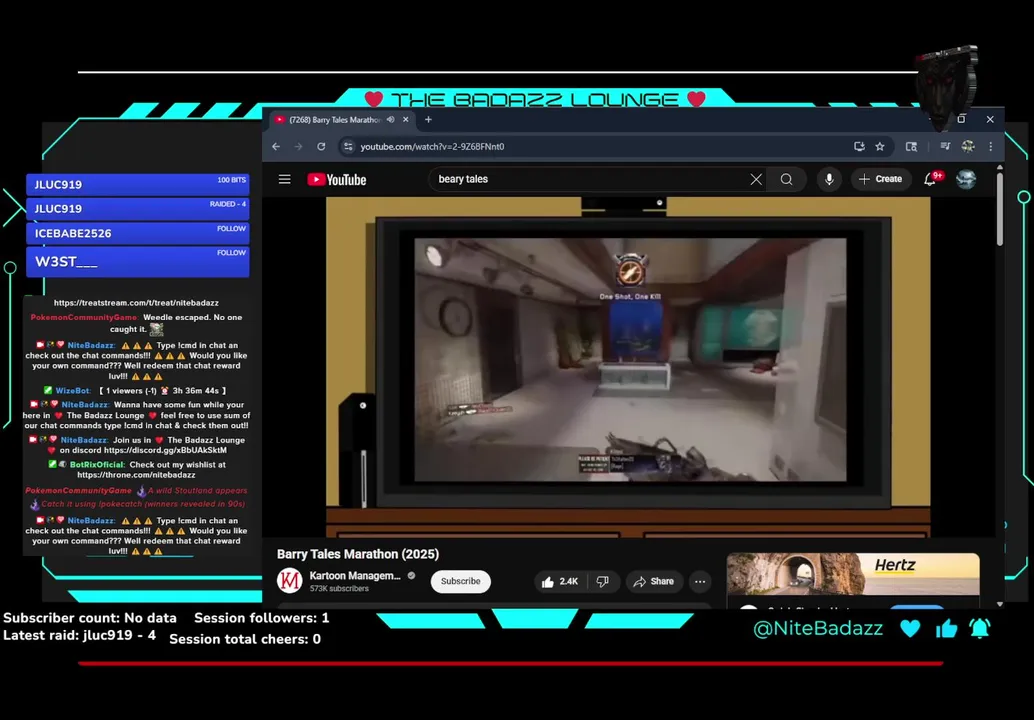Click 'Session total cheers: 0' text
Screen dimensions: 1034x720
coord(245,639)
